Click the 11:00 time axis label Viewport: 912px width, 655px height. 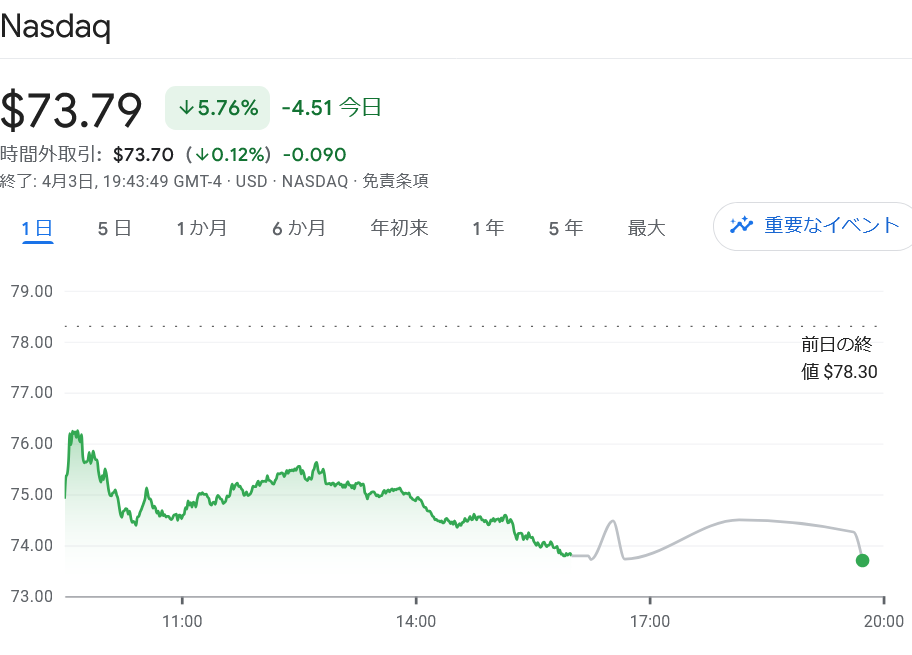pyautogui.click(x=182, y=621)
